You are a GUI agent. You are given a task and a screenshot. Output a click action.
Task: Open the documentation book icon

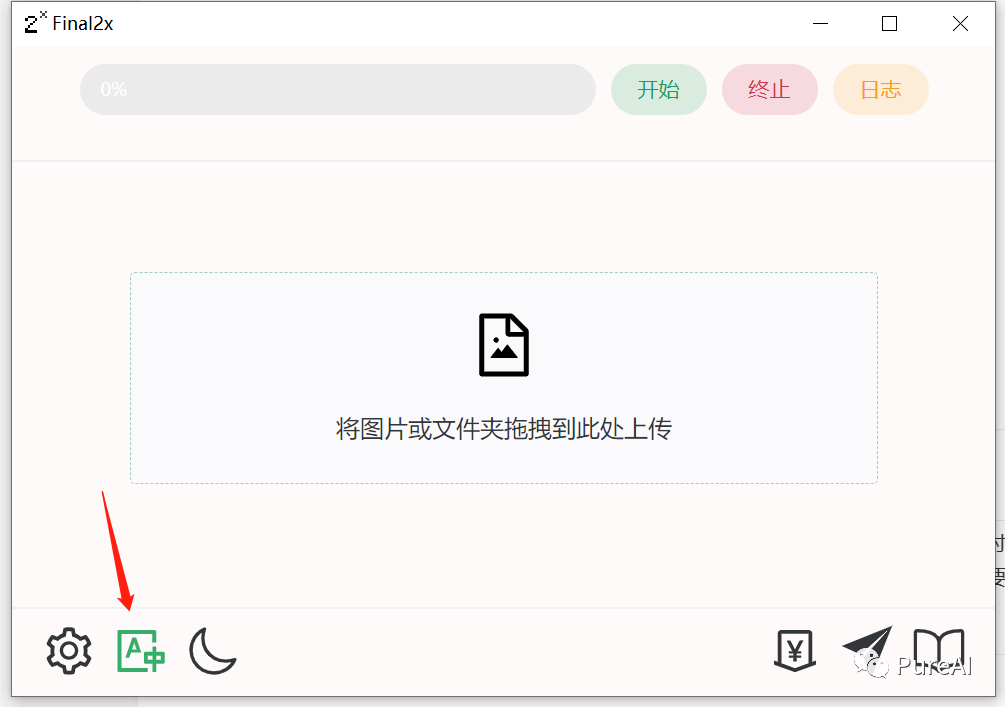[x=939, y=651]
